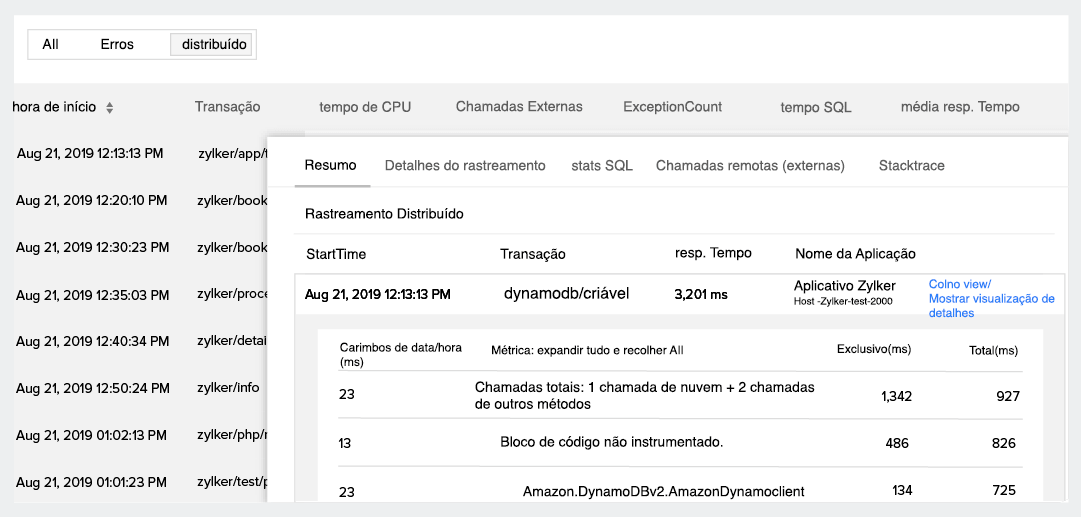Open Chamadas remotas (externas) tab
Screen dimensions: 1081x517
pos(750,165)
